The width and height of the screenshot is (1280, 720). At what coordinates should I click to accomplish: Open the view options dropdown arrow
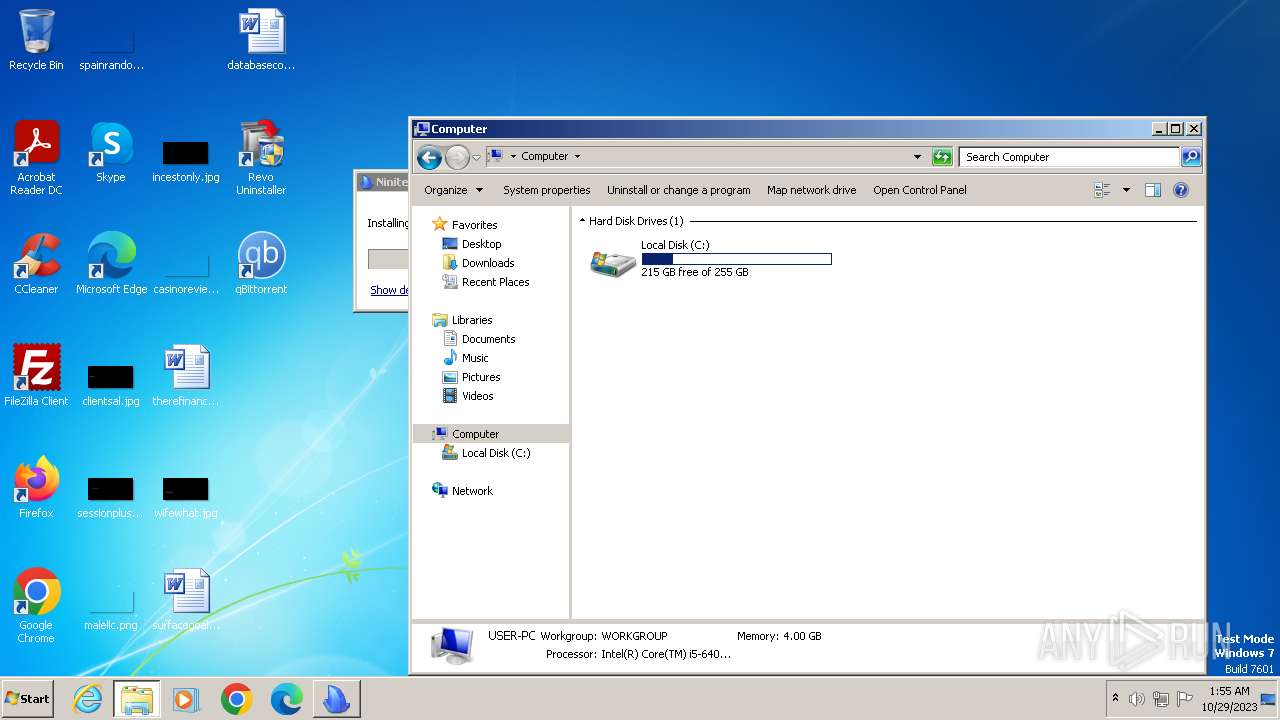pyautogui.click(x=1126, y=190)
